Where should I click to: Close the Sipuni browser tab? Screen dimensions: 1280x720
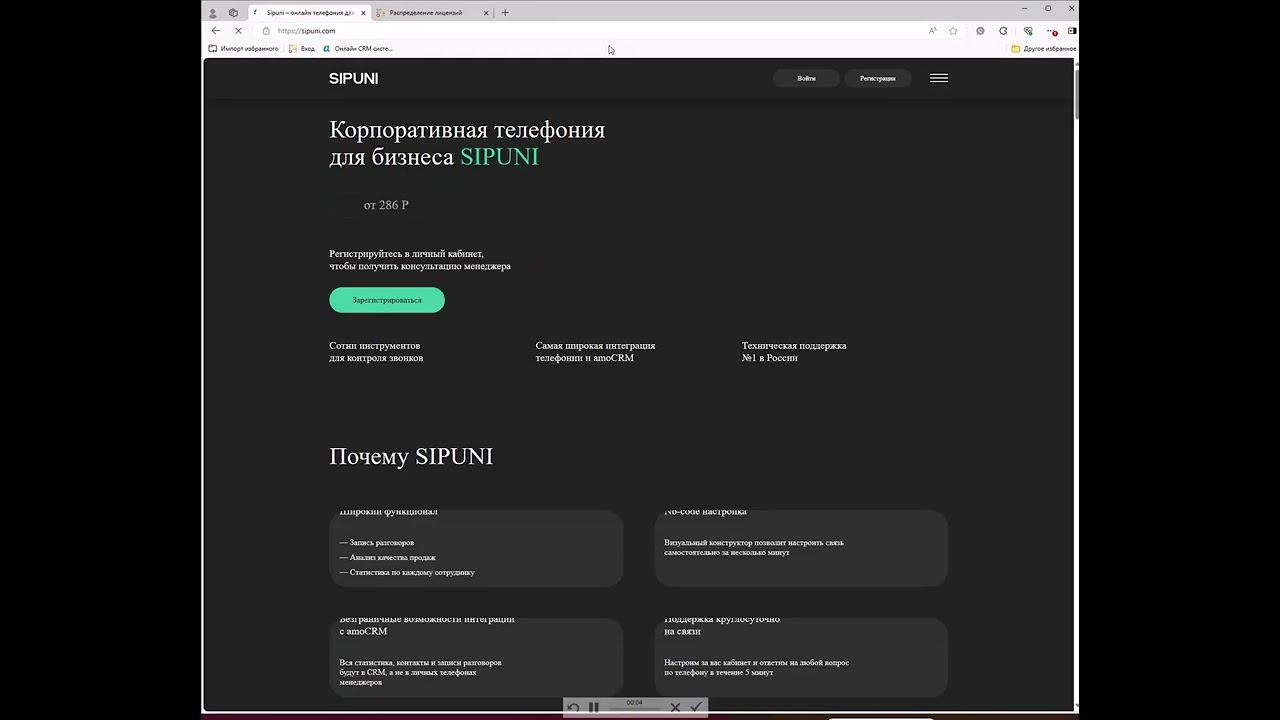(364, 13)
